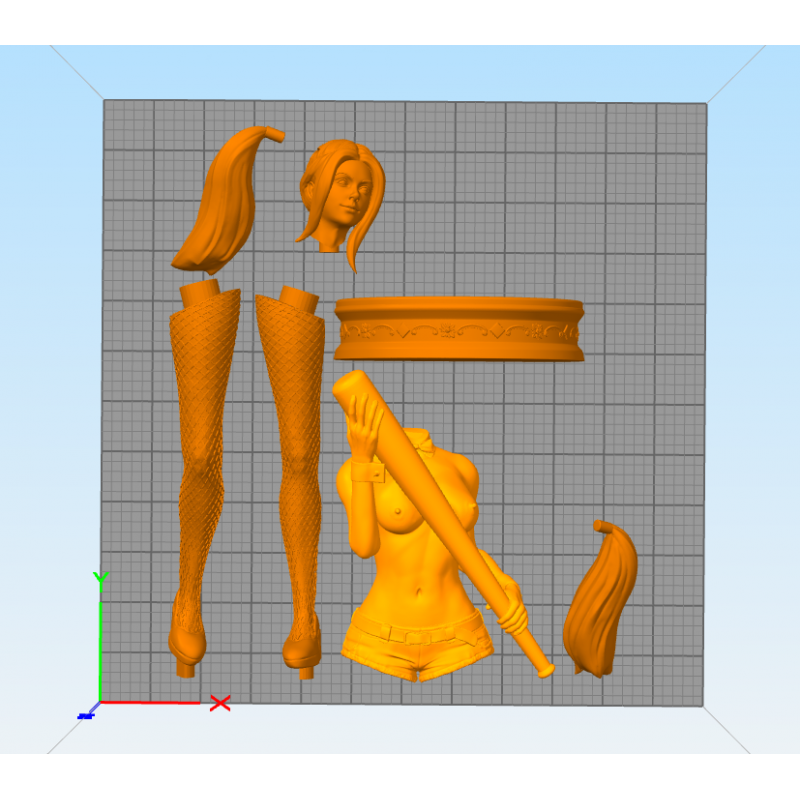Click the red X axis marker
Screen dimensions: 800x800
point(221,703)
